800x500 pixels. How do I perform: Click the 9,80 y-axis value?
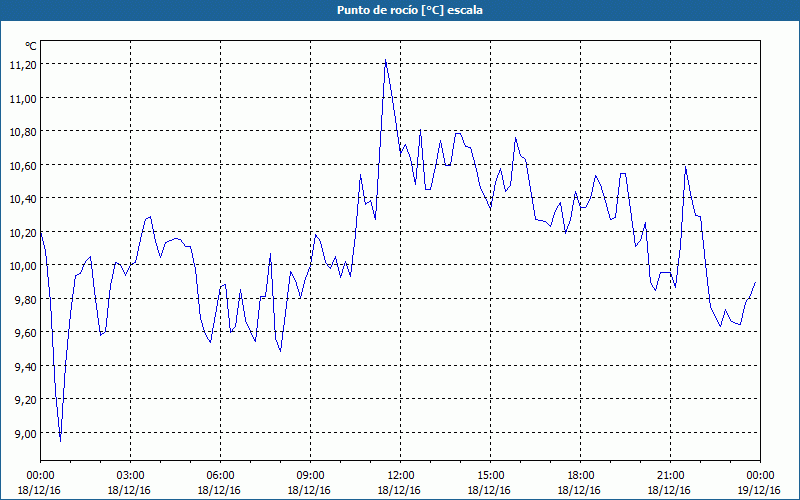pos(26,299)
